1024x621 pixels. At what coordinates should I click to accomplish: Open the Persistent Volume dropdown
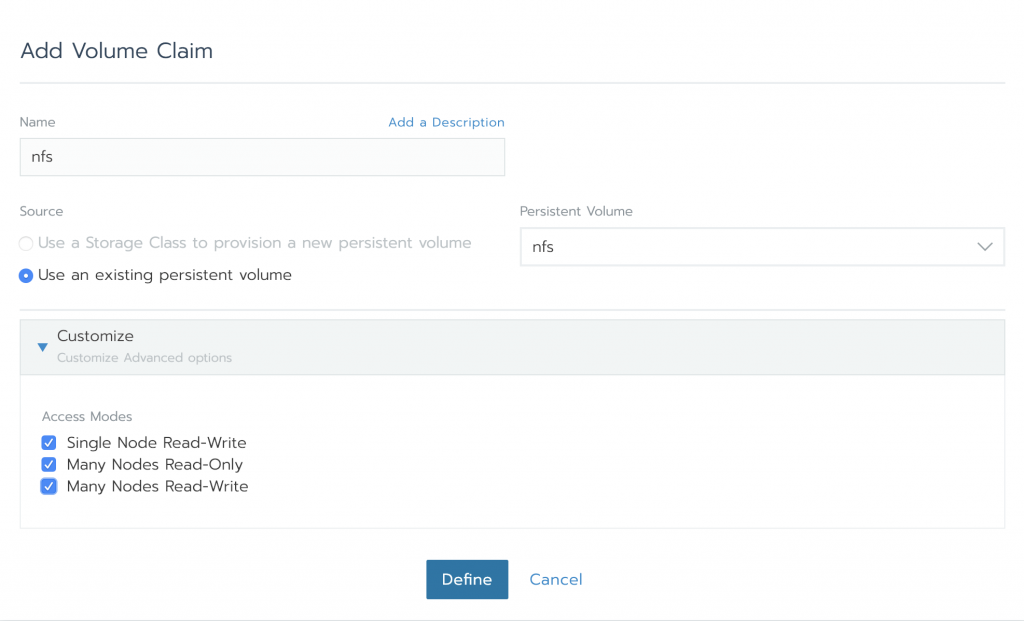(762, 247)
